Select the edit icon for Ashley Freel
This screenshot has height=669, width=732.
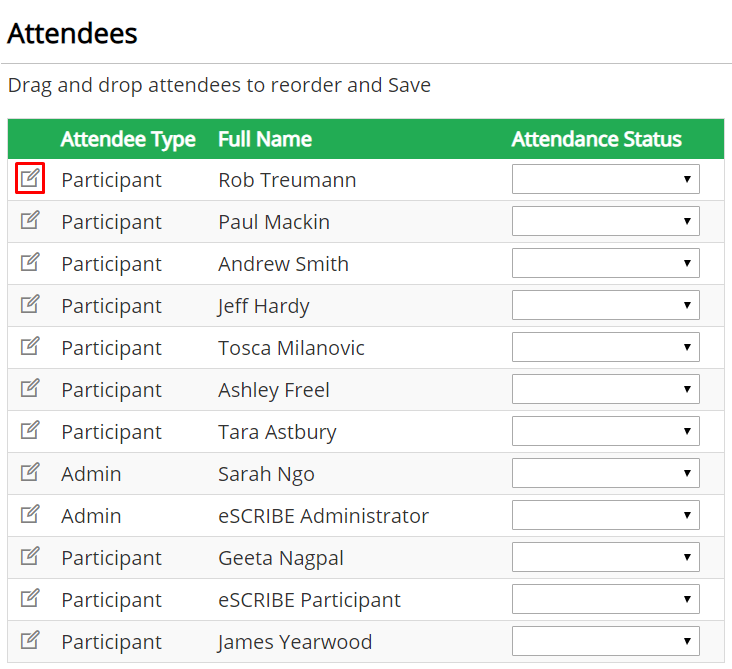(x=30, y=388)
